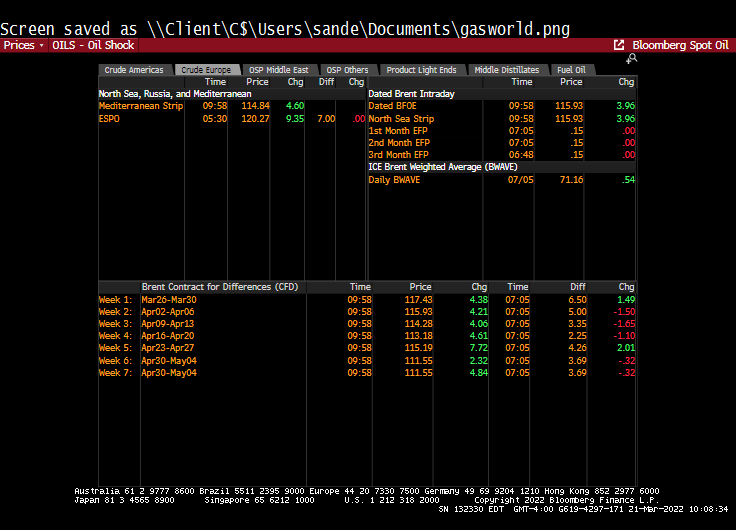Click the OILS - Oil Shock header label
The image size is (736, 530).
(x=93, y=45)
